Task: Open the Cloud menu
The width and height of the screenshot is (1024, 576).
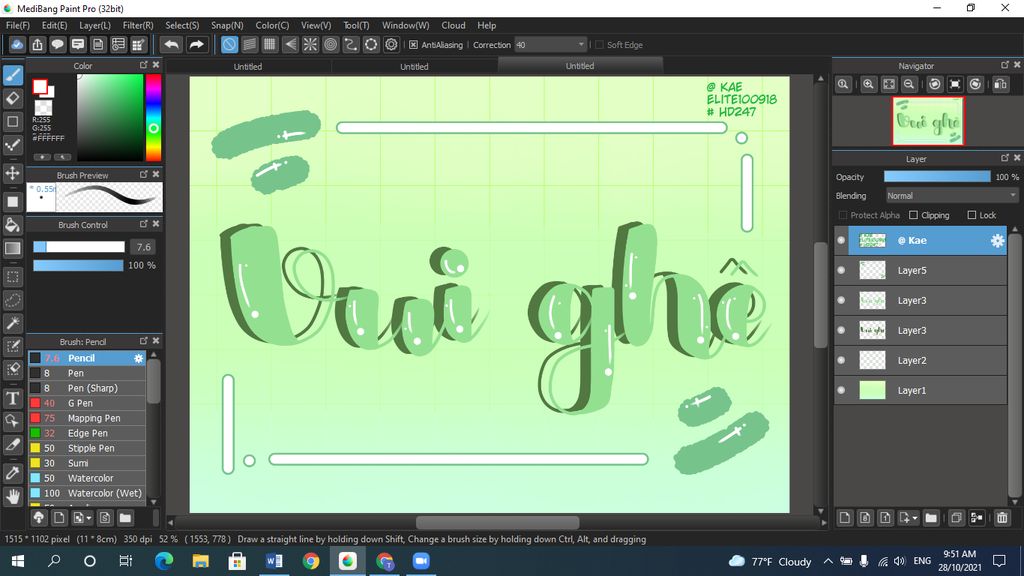Action: (453, 25)
